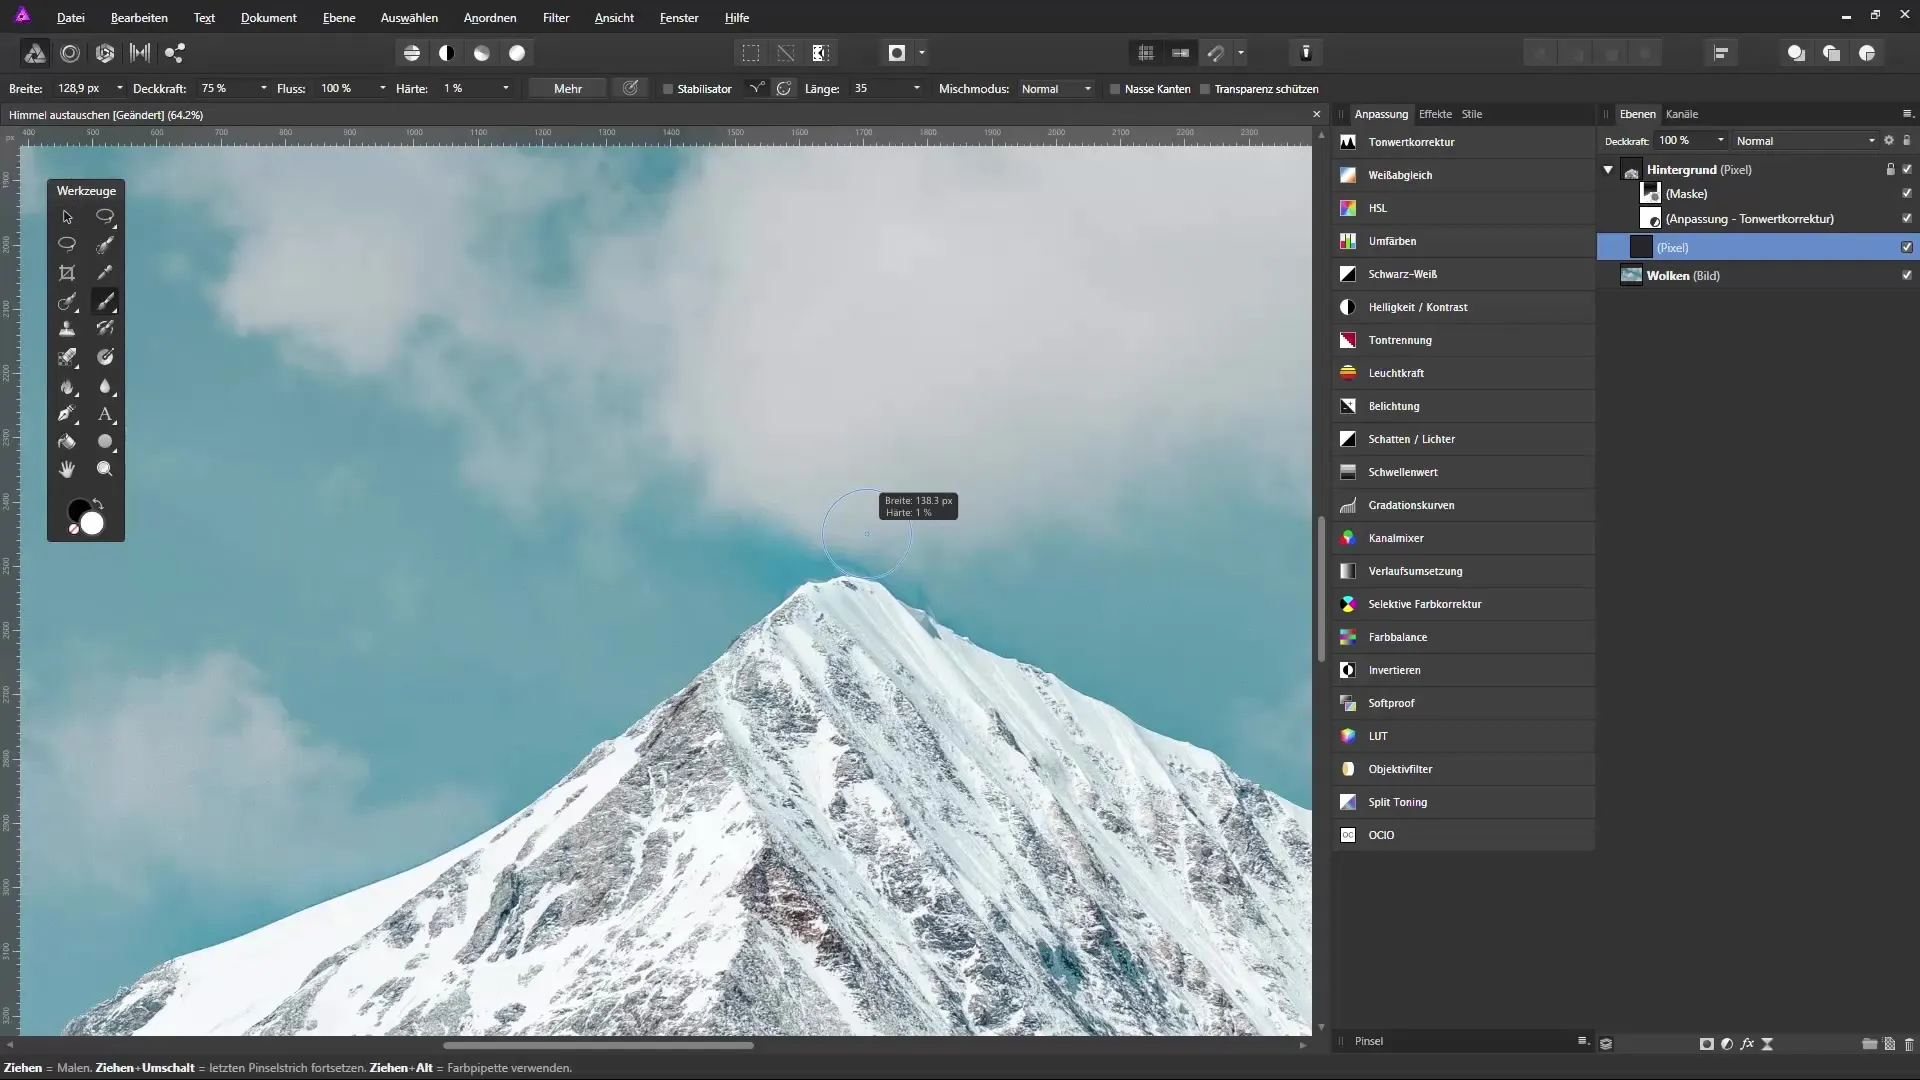The image size is (1920, 1080).
Task: Apply Auto Contrast from toolbar
Action: point(447,53)
